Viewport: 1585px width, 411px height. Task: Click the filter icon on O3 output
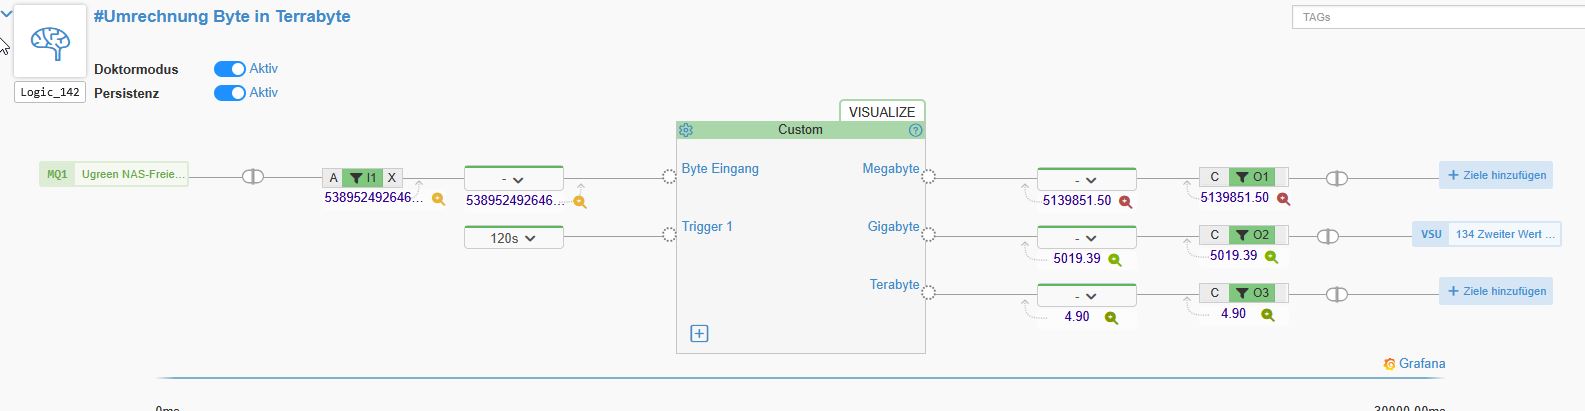point(1242,293)
